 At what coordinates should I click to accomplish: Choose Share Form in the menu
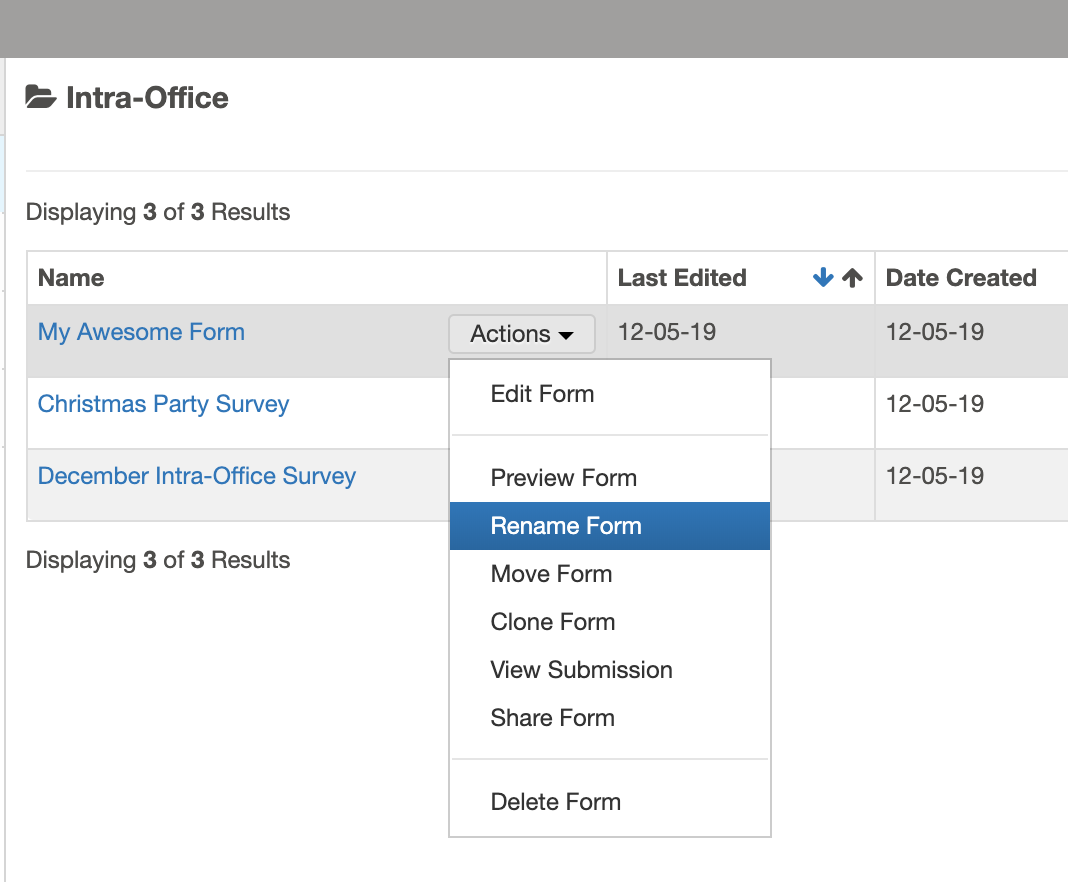(610, 718)
